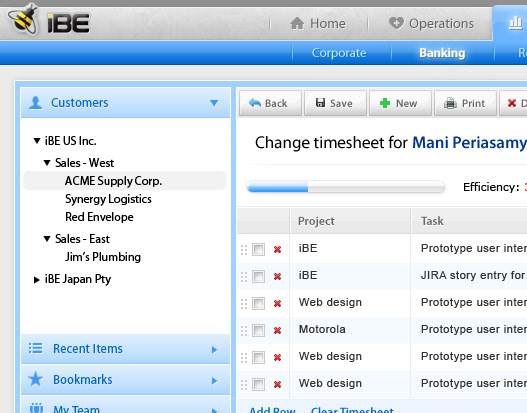Click the My Team icon
Screen dimensions: 527x413
tap(36, 408)
